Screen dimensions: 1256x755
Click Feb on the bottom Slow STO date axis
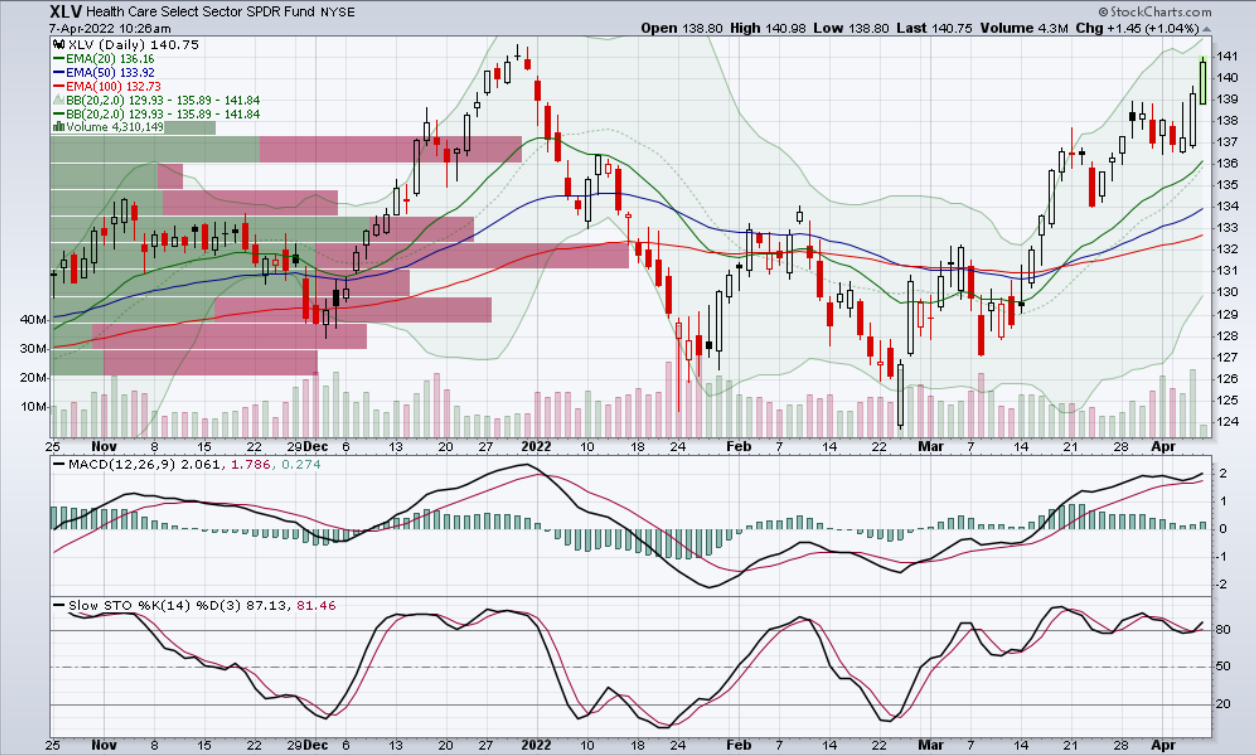coord(738,746)
